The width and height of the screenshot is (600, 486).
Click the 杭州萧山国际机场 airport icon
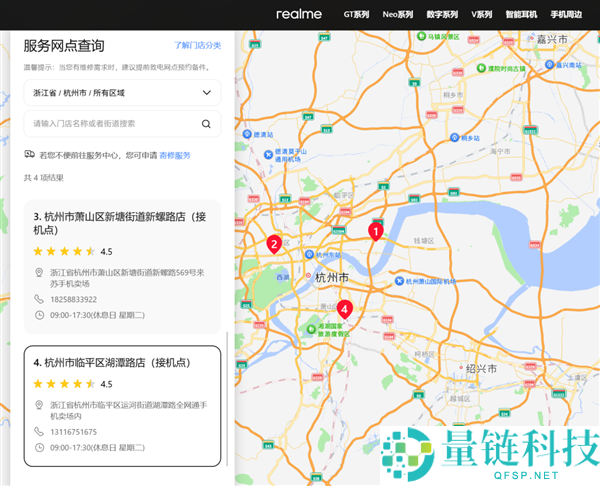399,281
